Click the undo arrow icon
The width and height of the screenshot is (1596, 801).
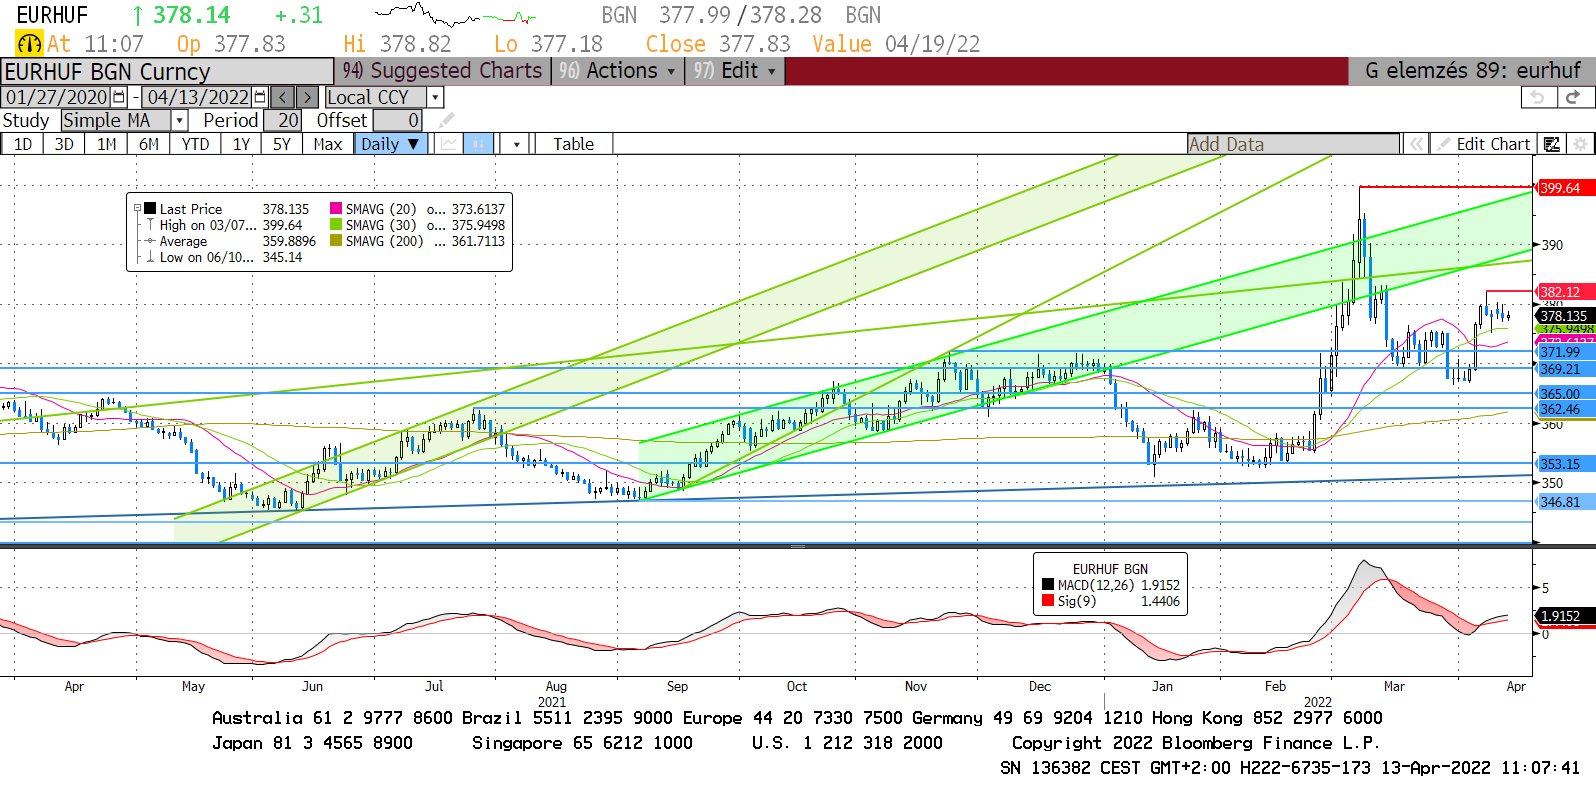pos(1537,97)
